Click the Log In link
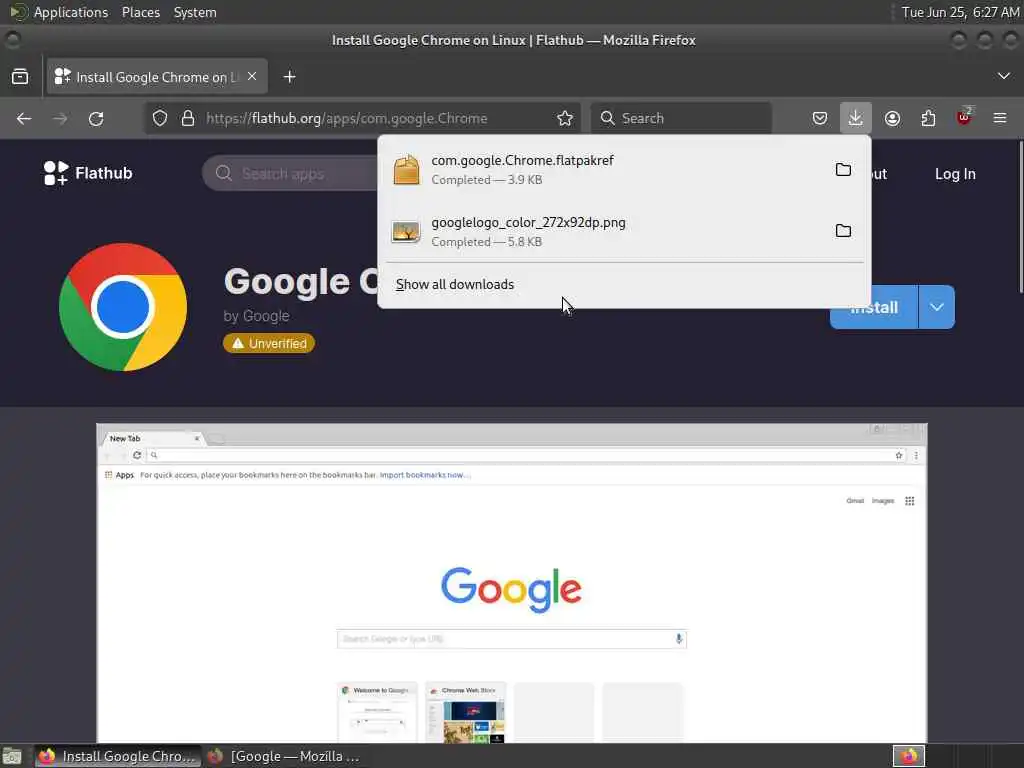The height and width of the screenshot is (768, 1024). [x=955, y=174]
